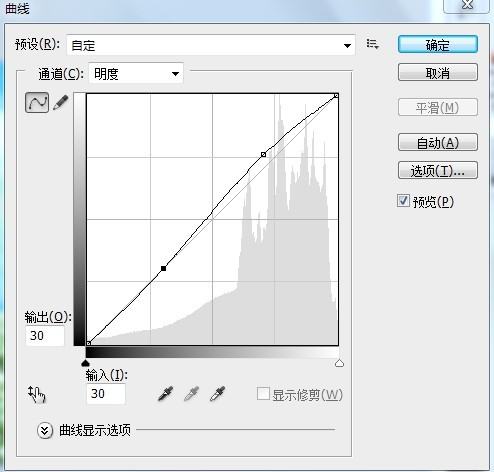Screen dimensions: 494x472
Task: Toggle the 预览 preview checkbox
Action: pyautogui.click(x=403, y=201)
